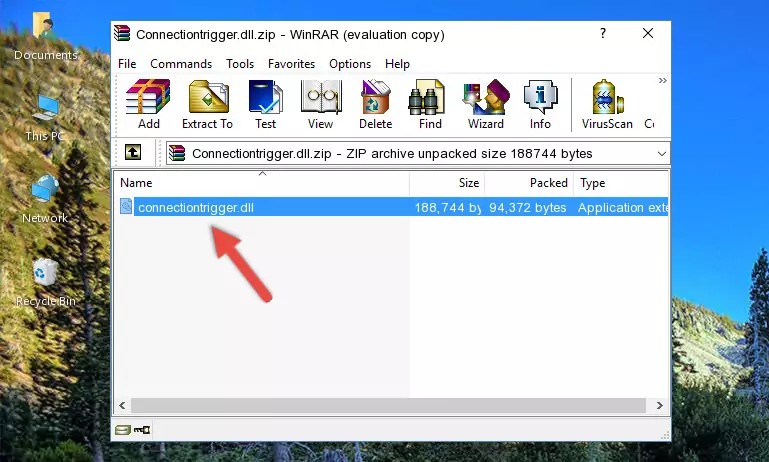769x462 pixels.
Task: Open the Commands menu
Action: pos(181,64)
